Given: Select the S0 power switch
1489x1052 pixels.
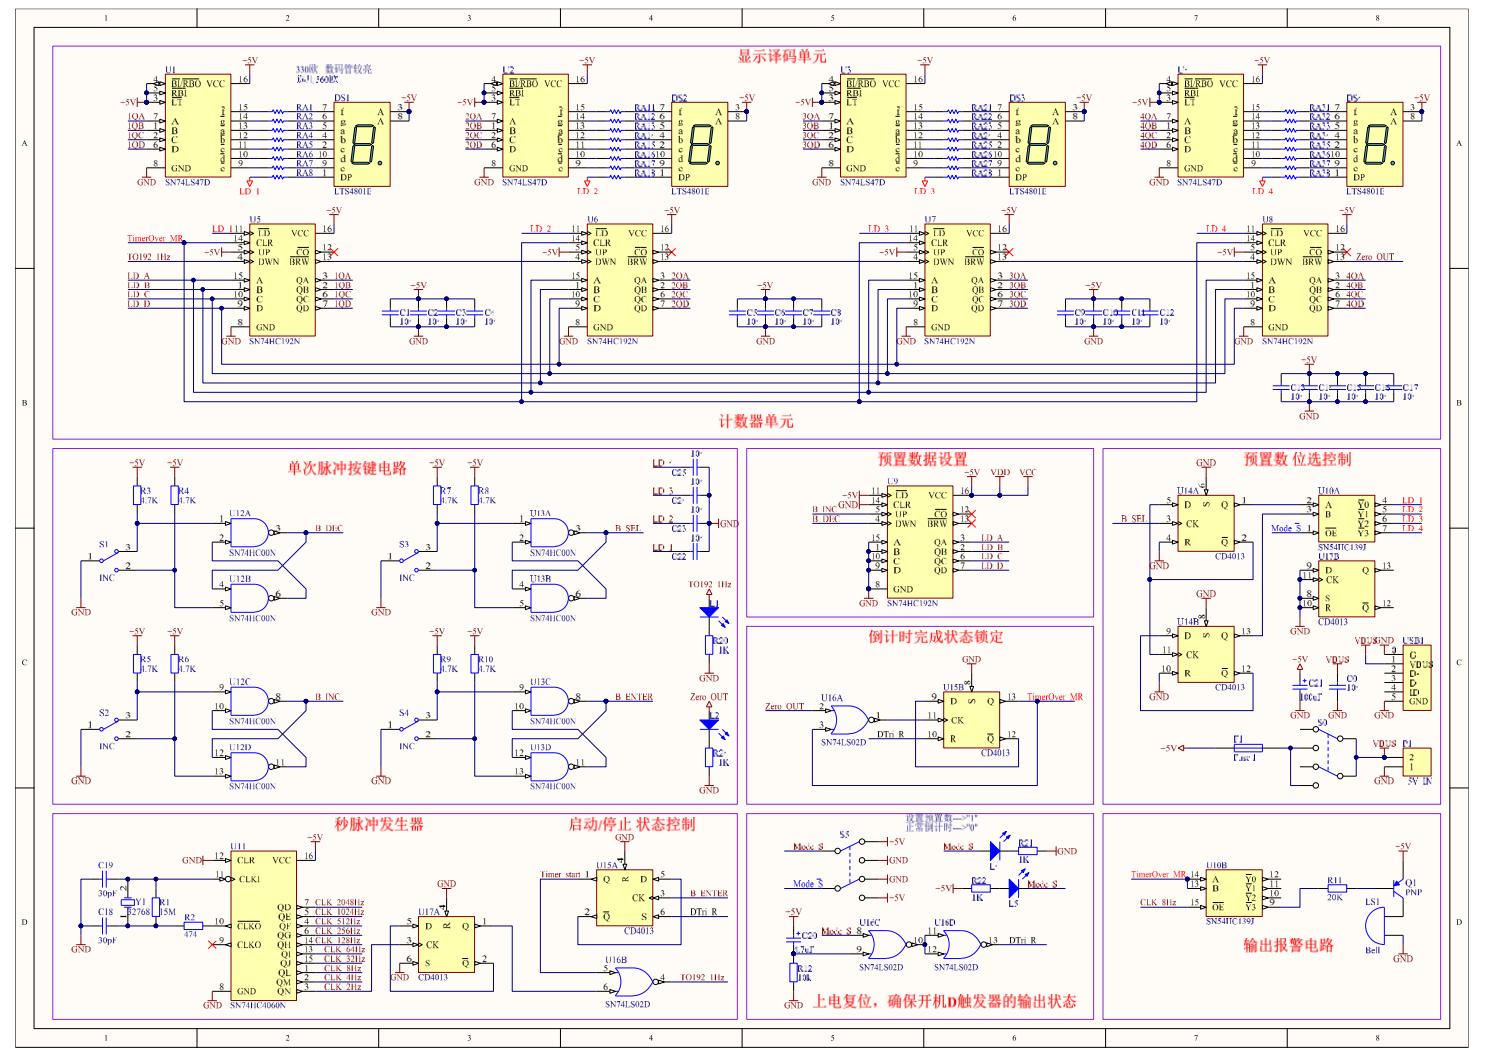Looking at the screenshot, I should pos(1331,751).
